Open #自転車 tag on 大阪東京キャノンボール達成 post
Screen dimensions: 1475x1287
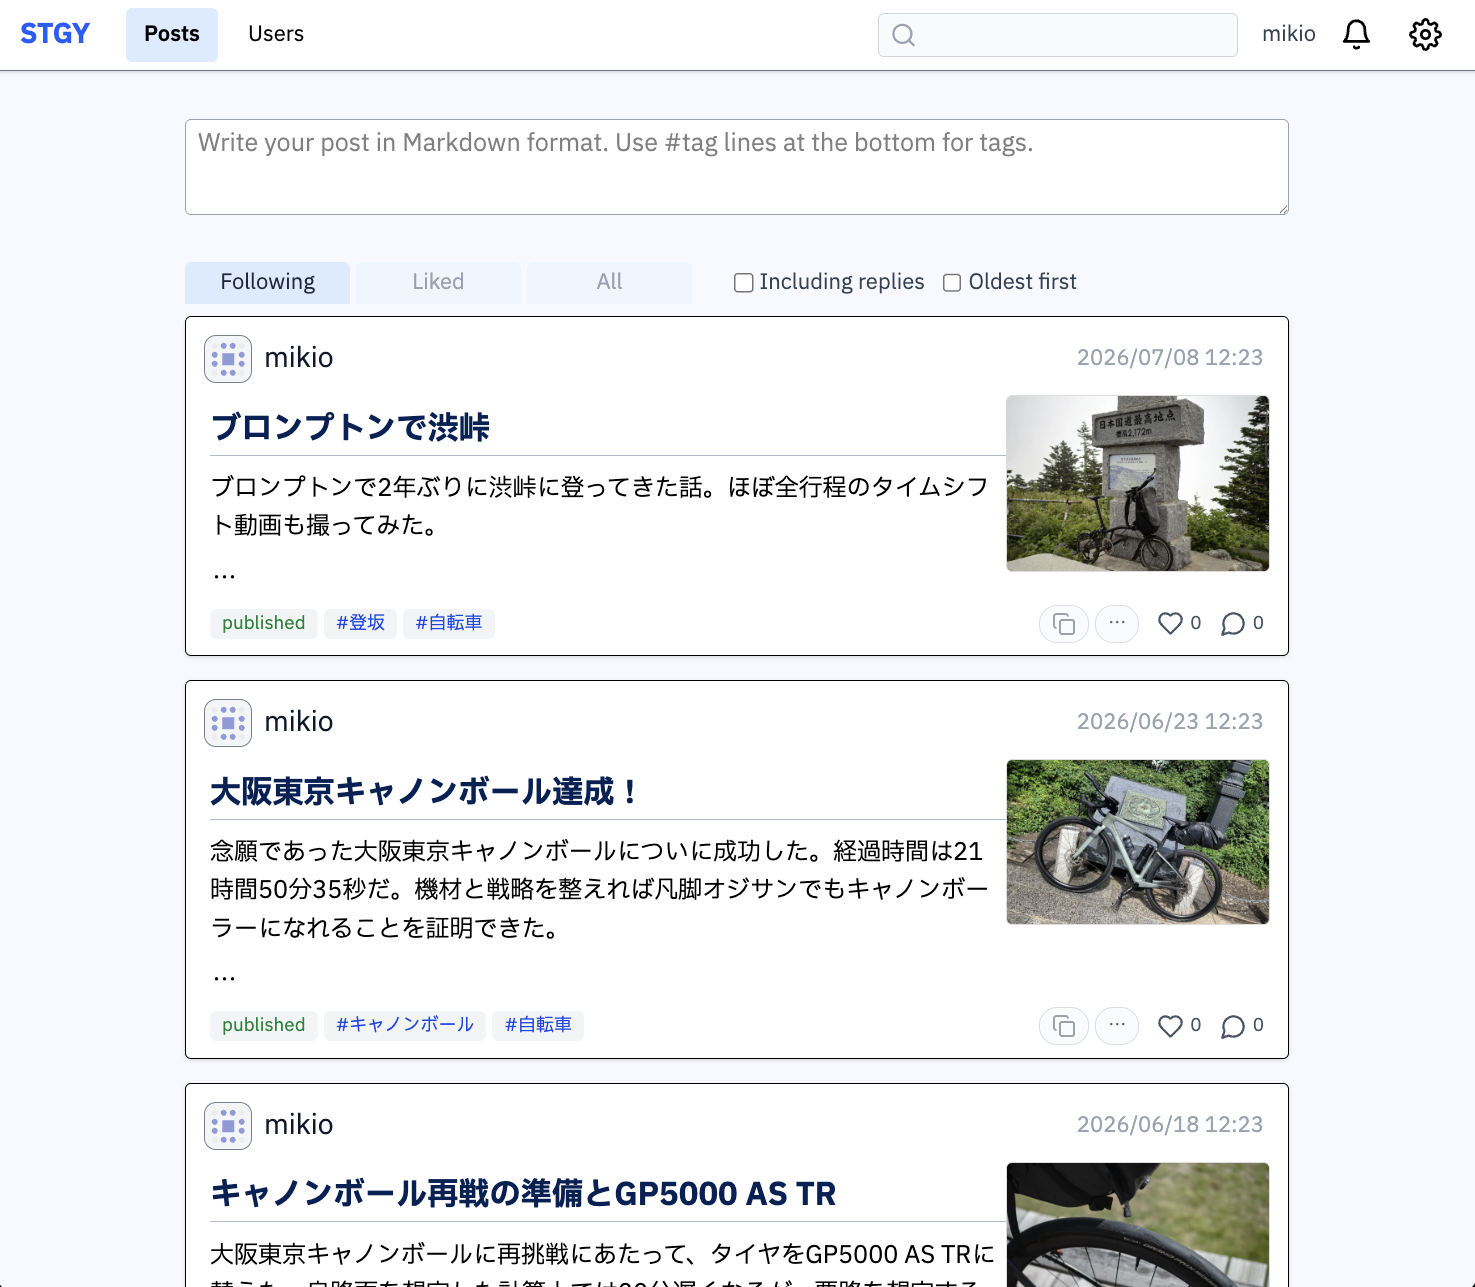point(538,1025)
